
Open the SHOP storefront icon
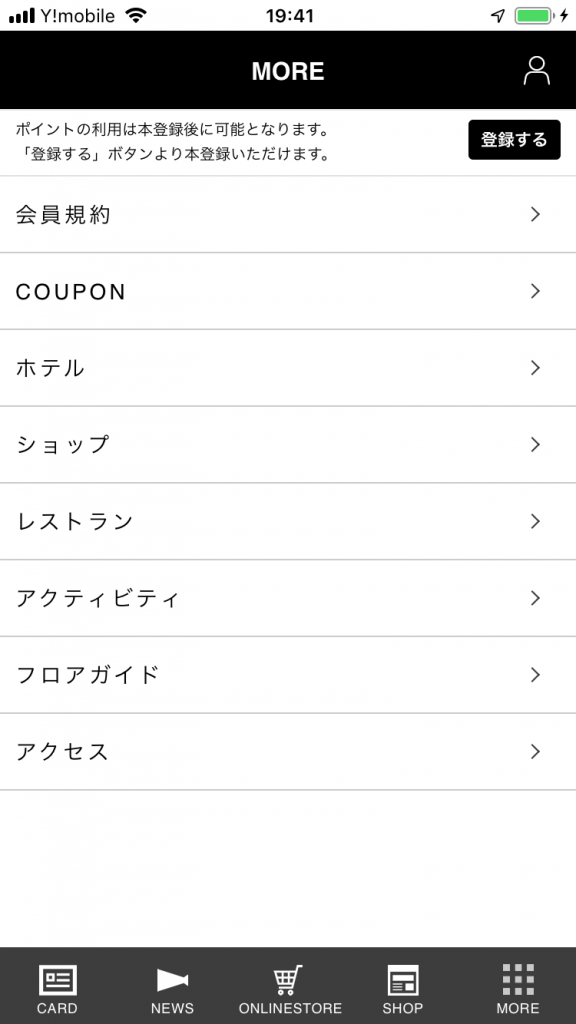[403, 980]
